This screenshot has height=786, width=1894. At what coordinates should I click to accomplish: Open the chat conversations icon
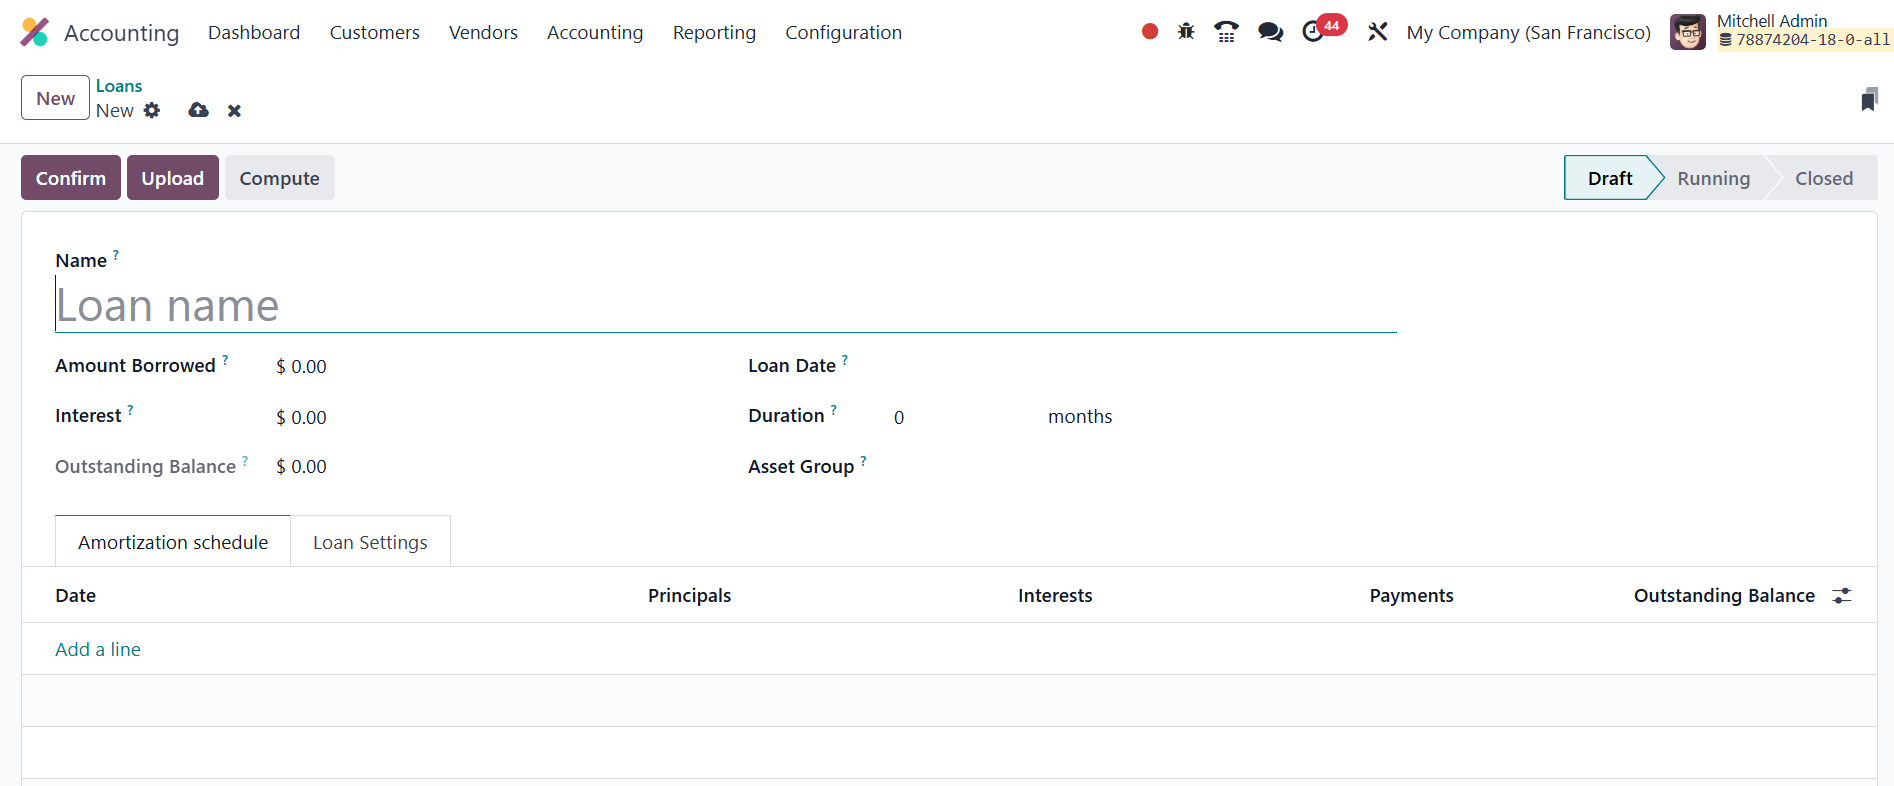1270,32
